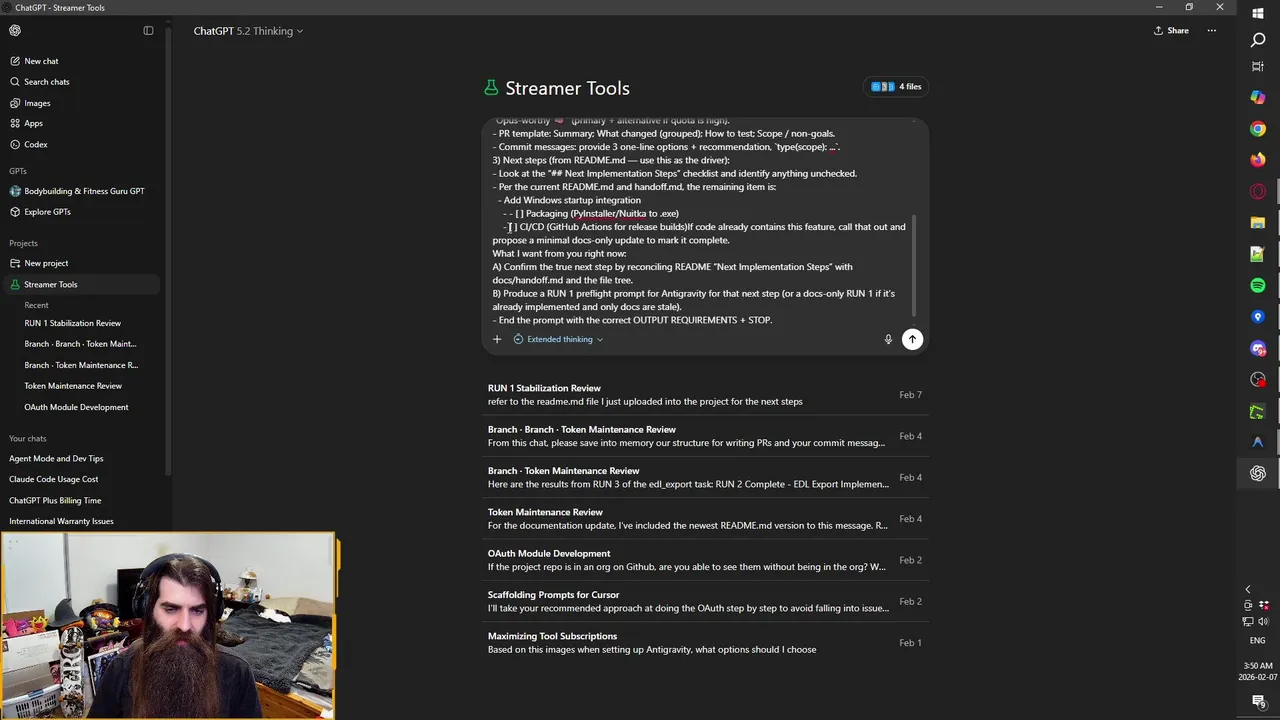Open Branch · Branch · Token Maint... sidebar chat

80,344
